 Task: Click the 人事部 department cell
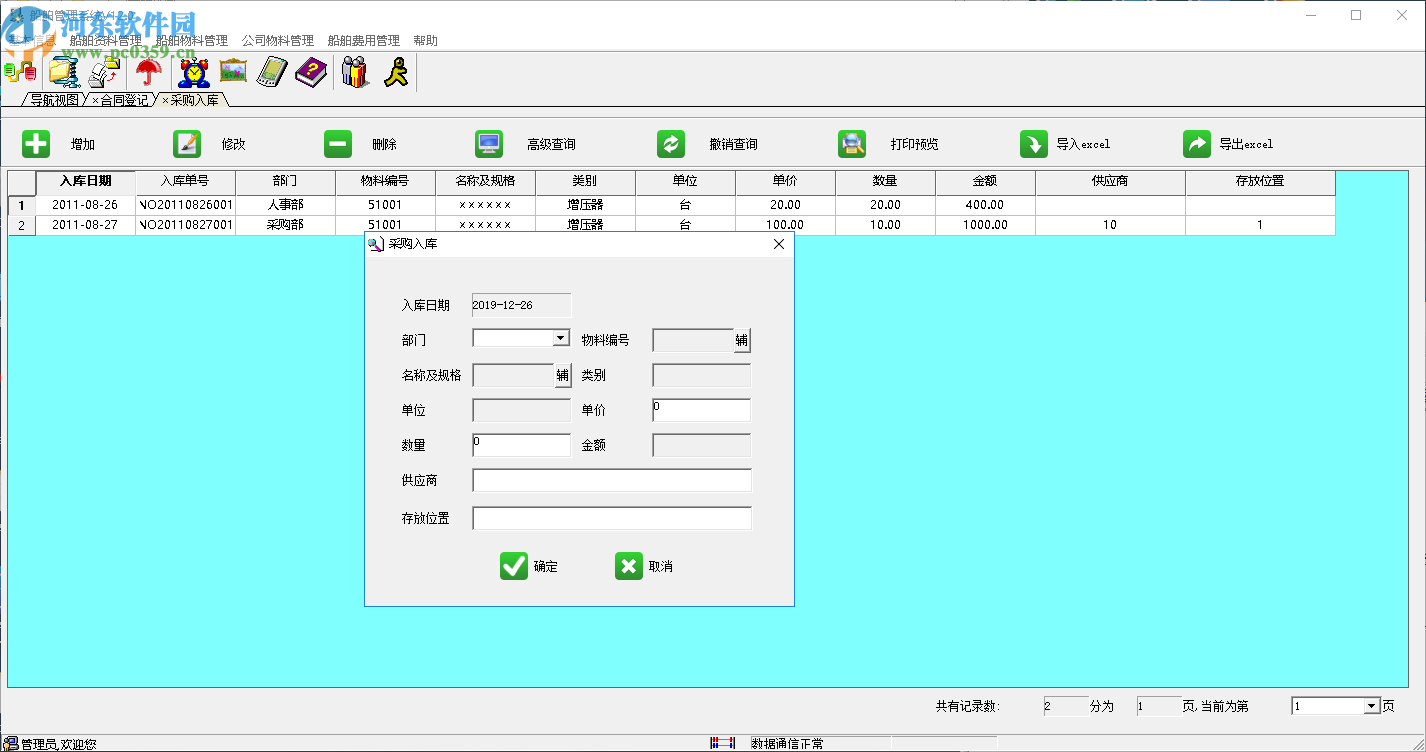tap(286, 205)
